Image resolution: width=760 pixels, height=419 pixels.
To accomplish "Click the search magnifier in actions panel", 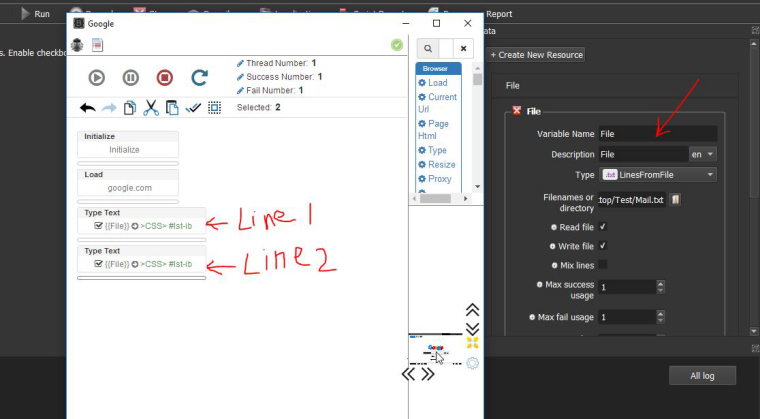I will click(x=427, y=48).
